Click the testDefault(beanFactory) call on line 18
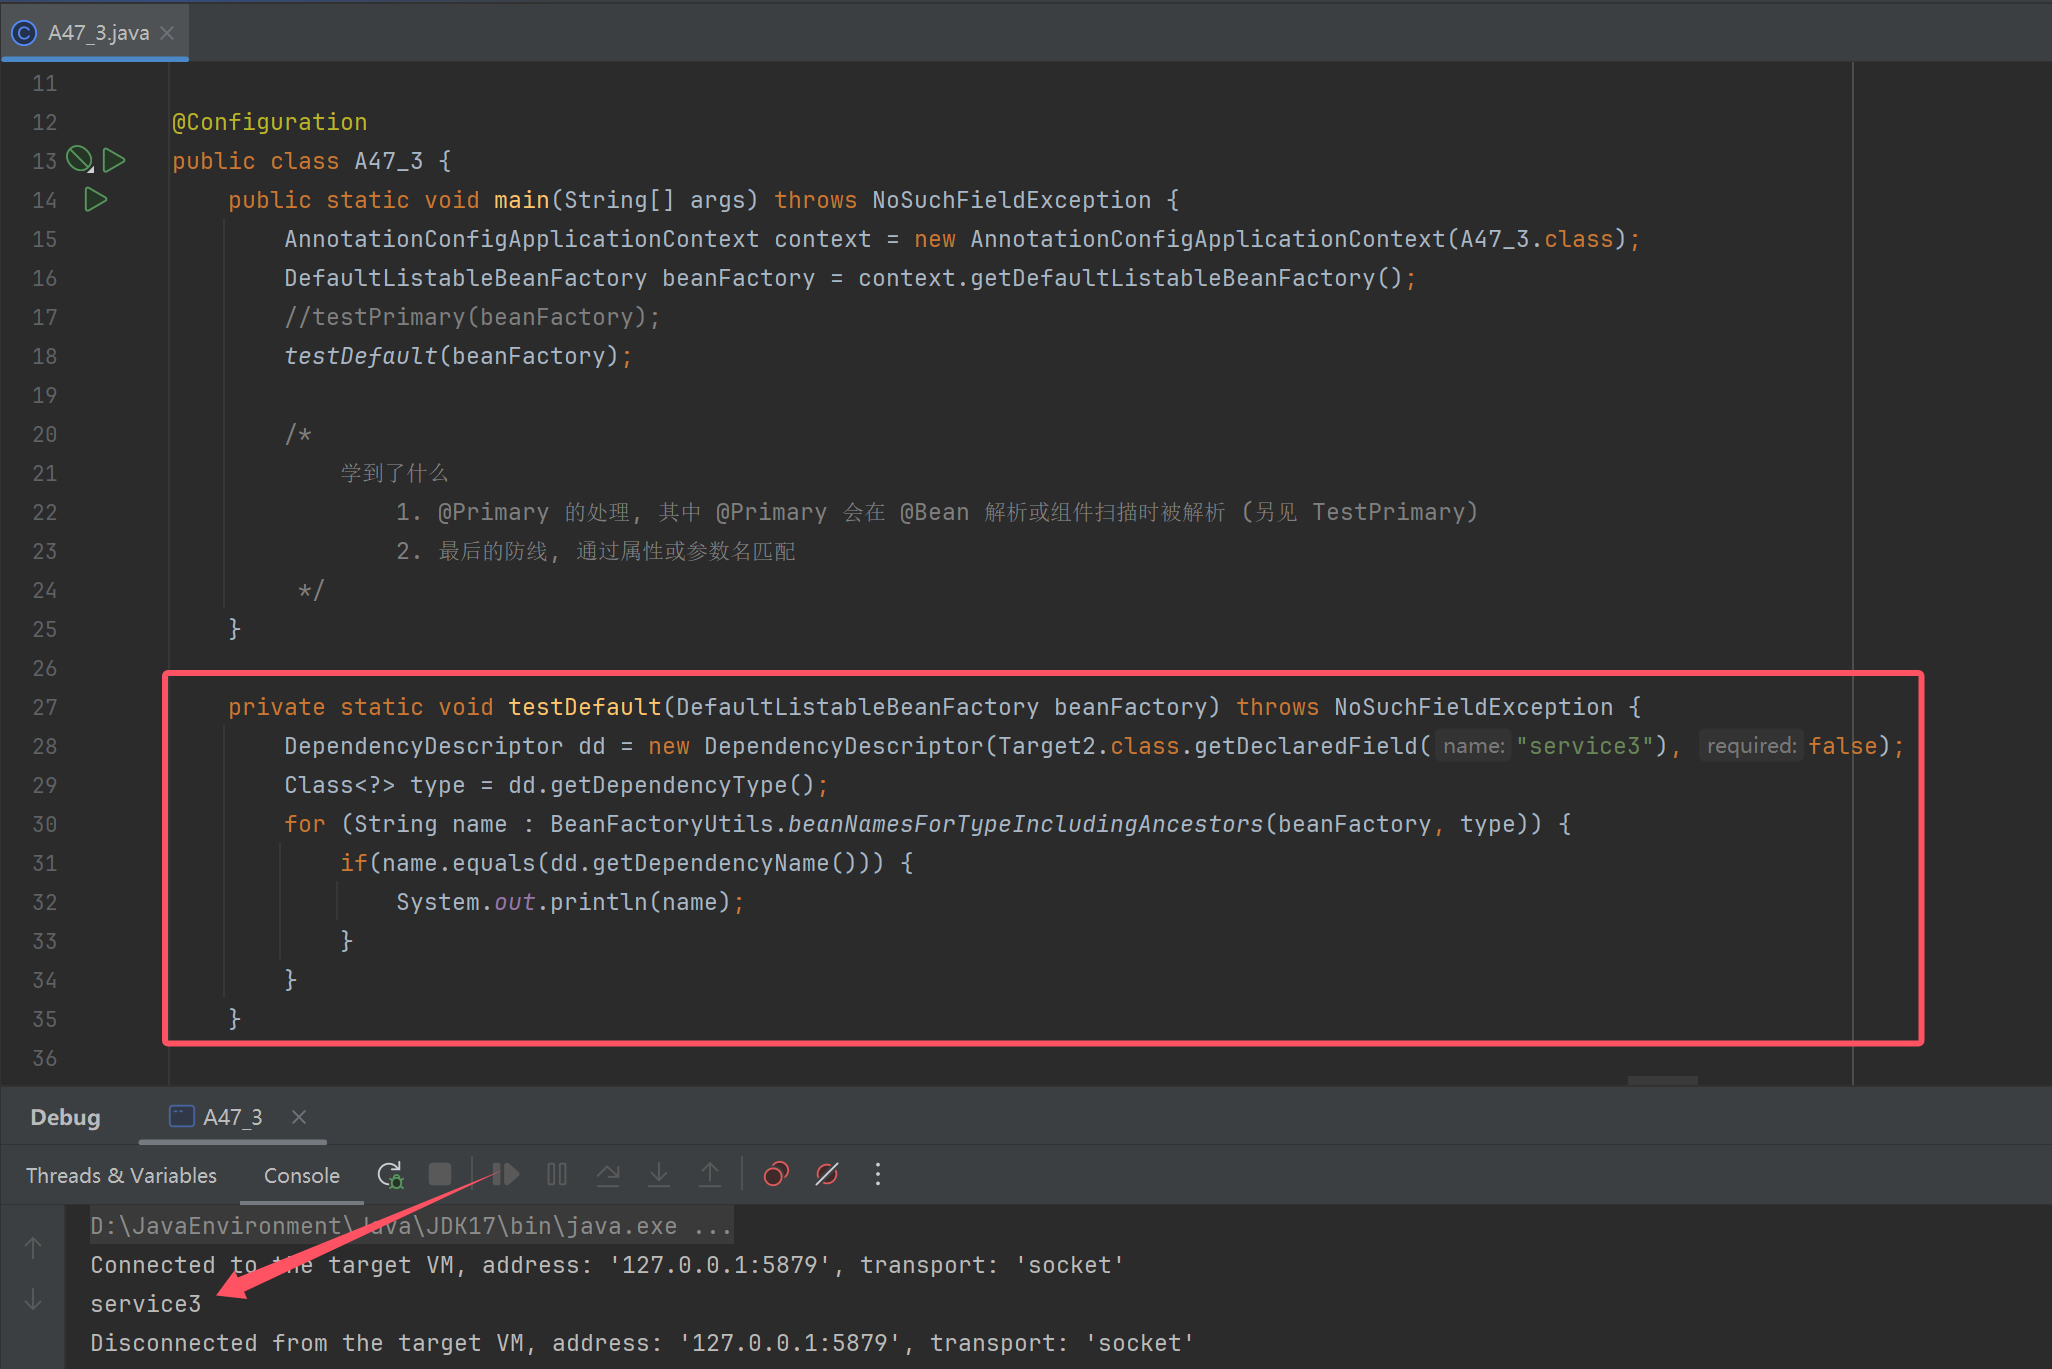The image size is (2052, 1369). click(x=458, y=356)
